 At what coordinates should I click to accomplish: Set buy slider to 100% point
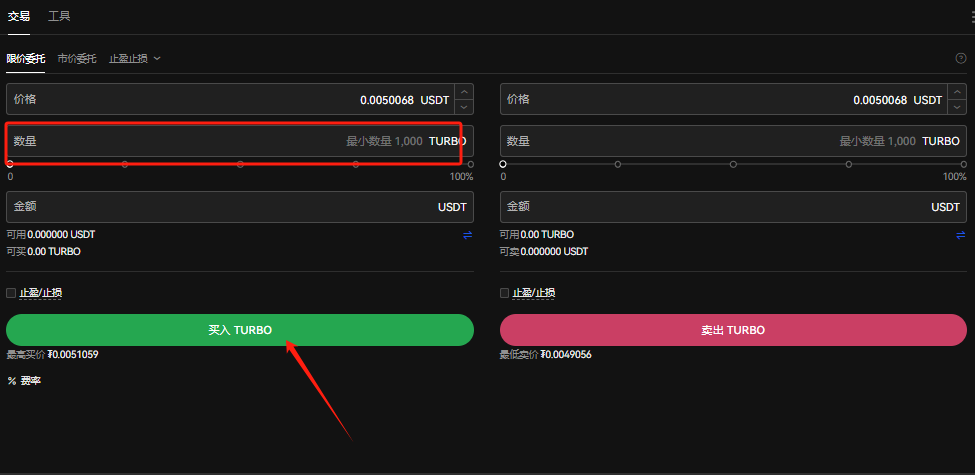coord(471,164)
